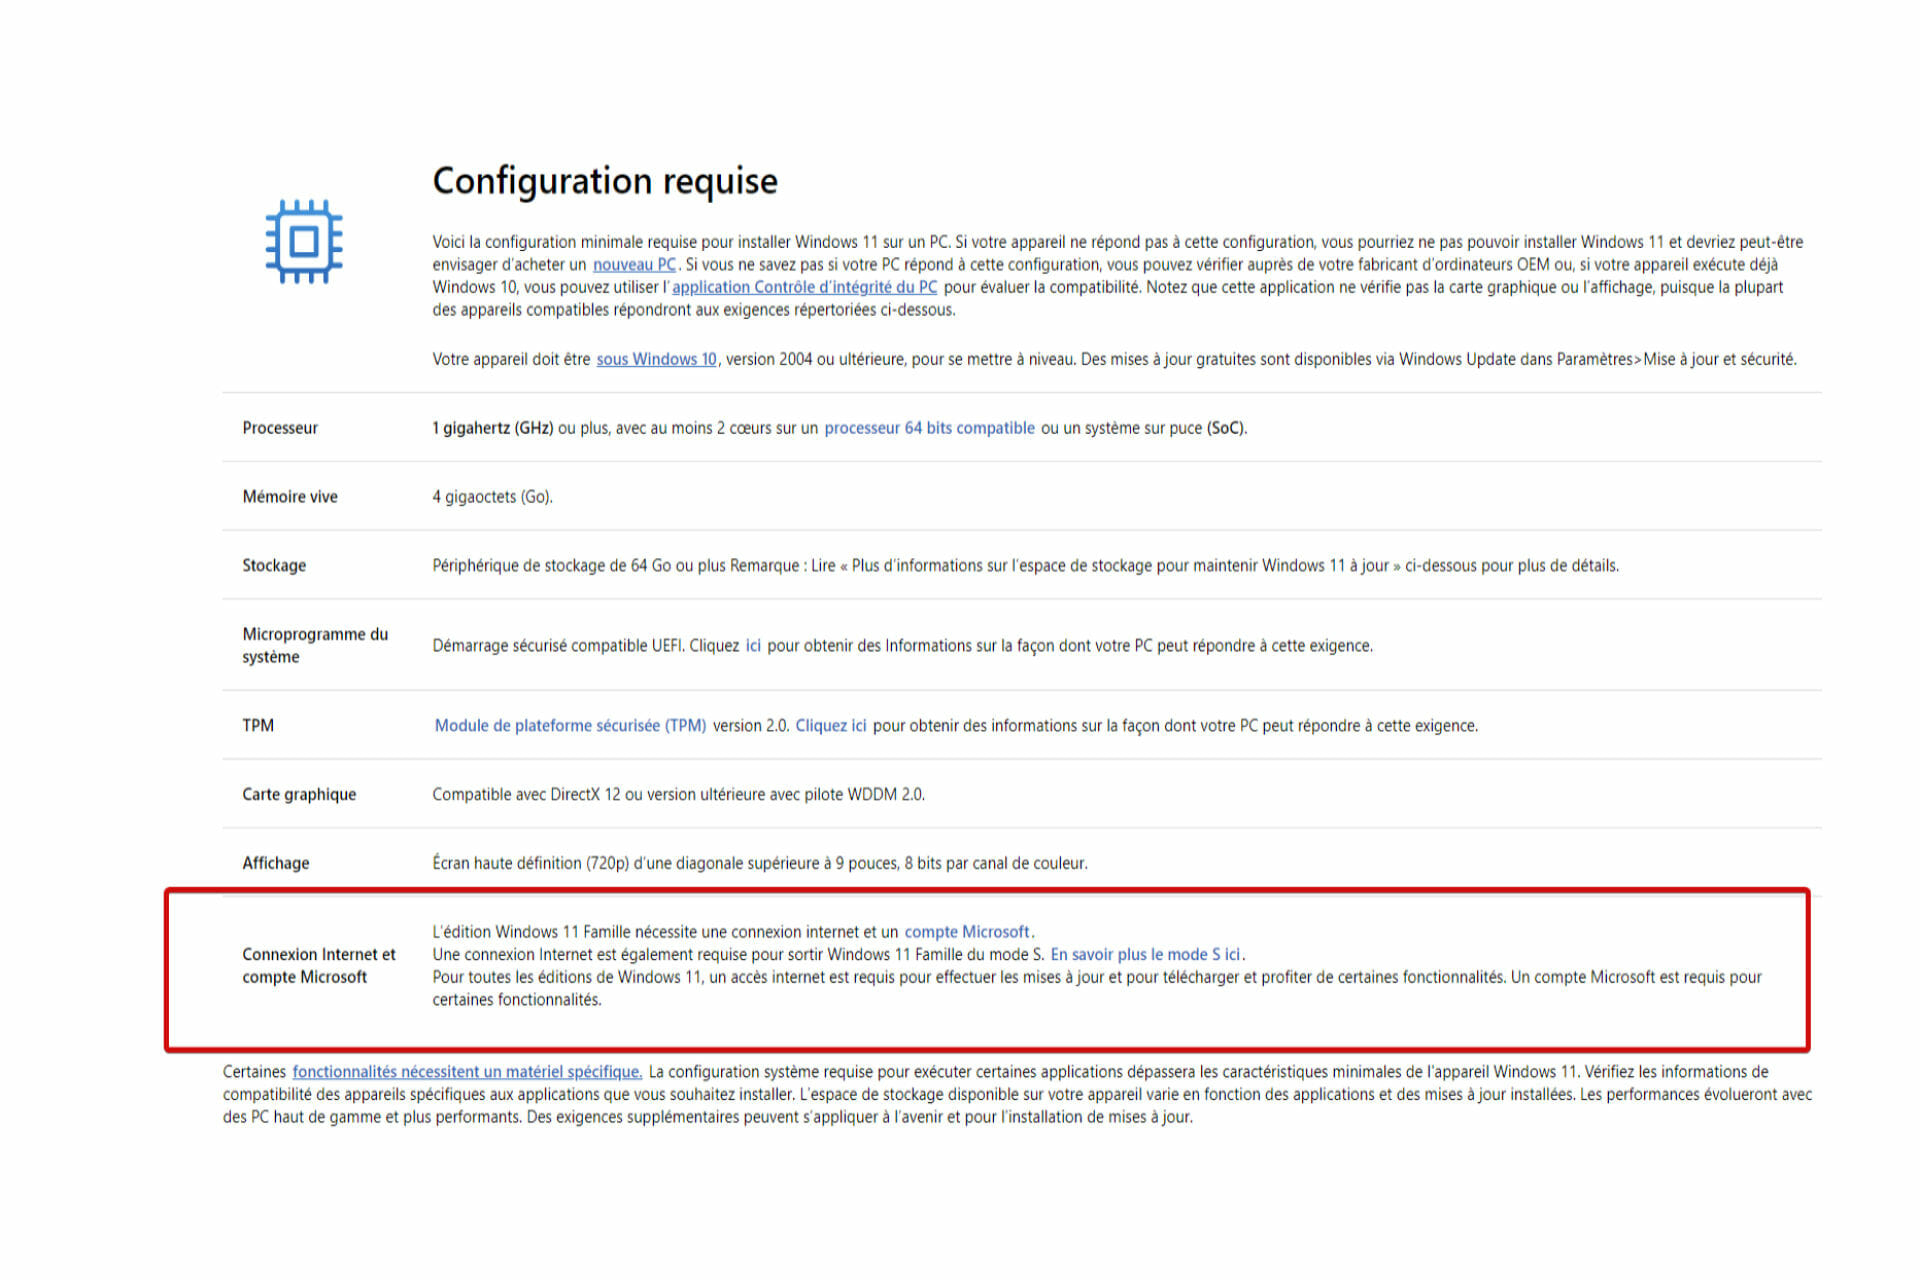Select the "Carte graphique" row label

tap(299, 795)
